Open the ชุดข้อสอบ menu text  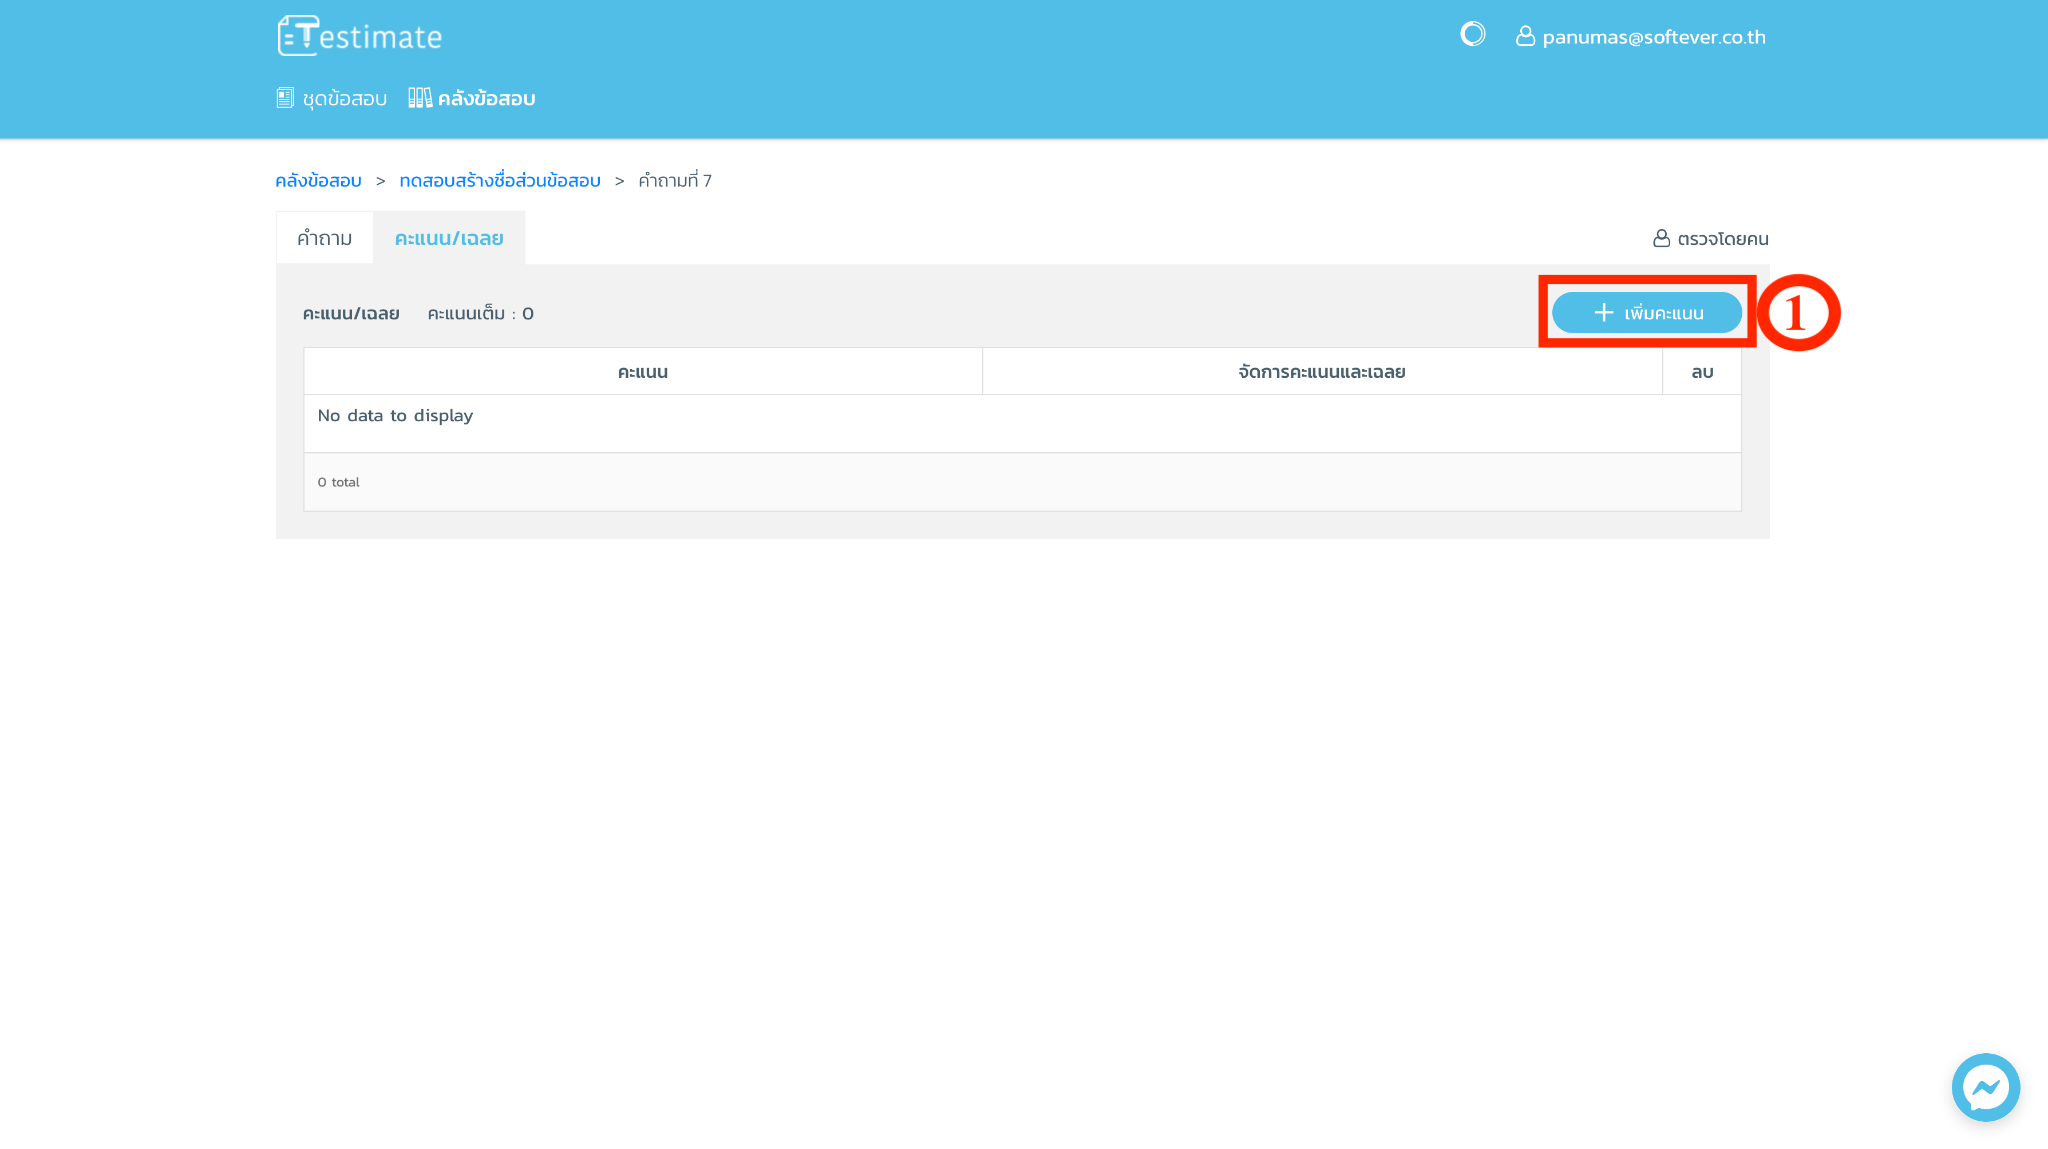click(345, 99)
